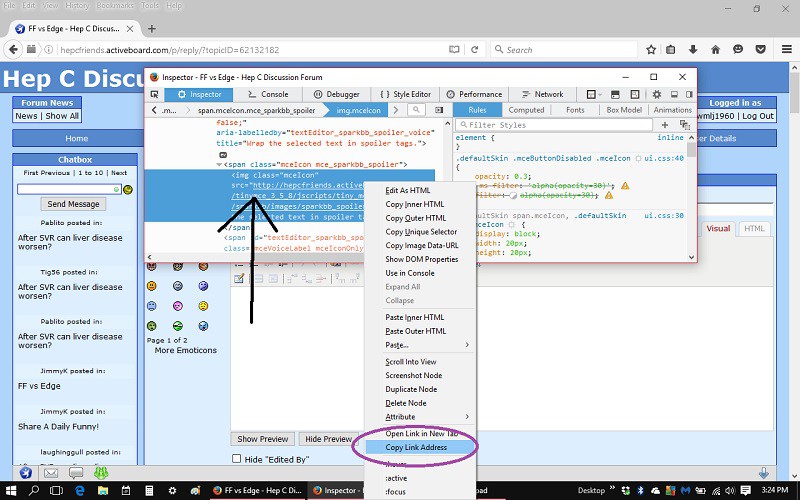Image resolution: width=800 pixels, height=500 pixels.
Task: Select Copy Link Address menu item
Action: (x=416, y=447)
